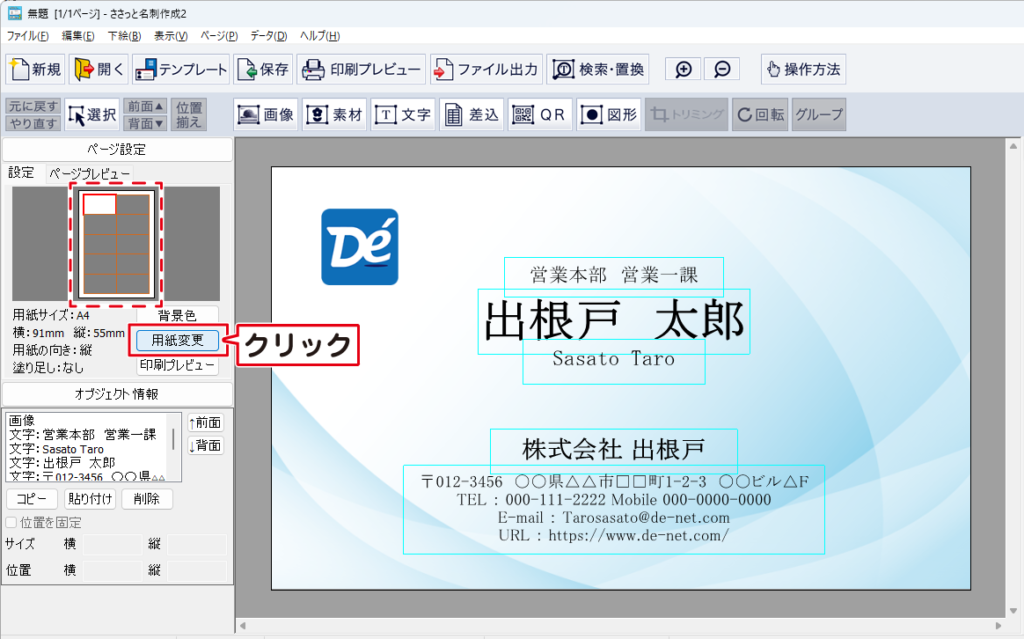Select the Dé logo image on the card
Image resolution: width=1024 pixels, height=639 pixels.
coord(360,247)
